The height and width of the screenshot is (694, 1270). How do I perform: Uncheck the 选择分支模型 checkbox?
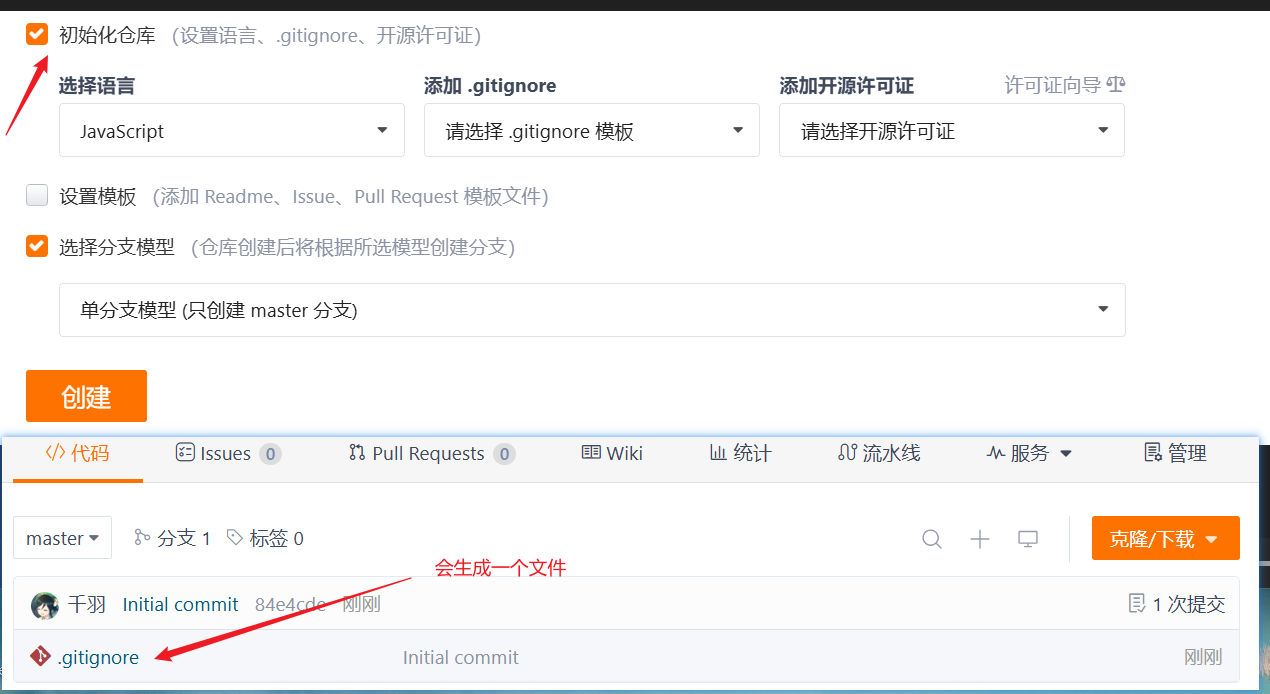[37, 246]
